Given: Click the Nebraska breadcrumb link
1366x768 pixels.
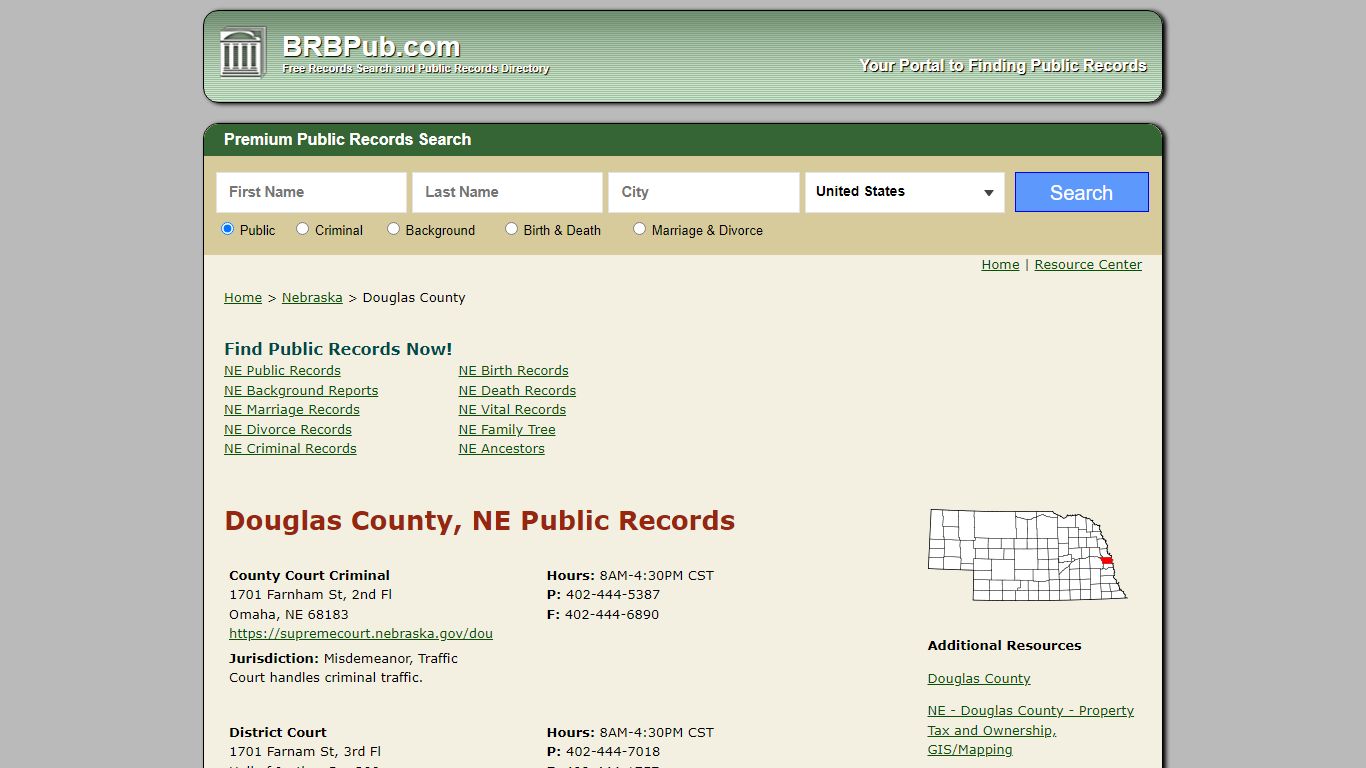Looking at the screenshot, I should 312,298.
